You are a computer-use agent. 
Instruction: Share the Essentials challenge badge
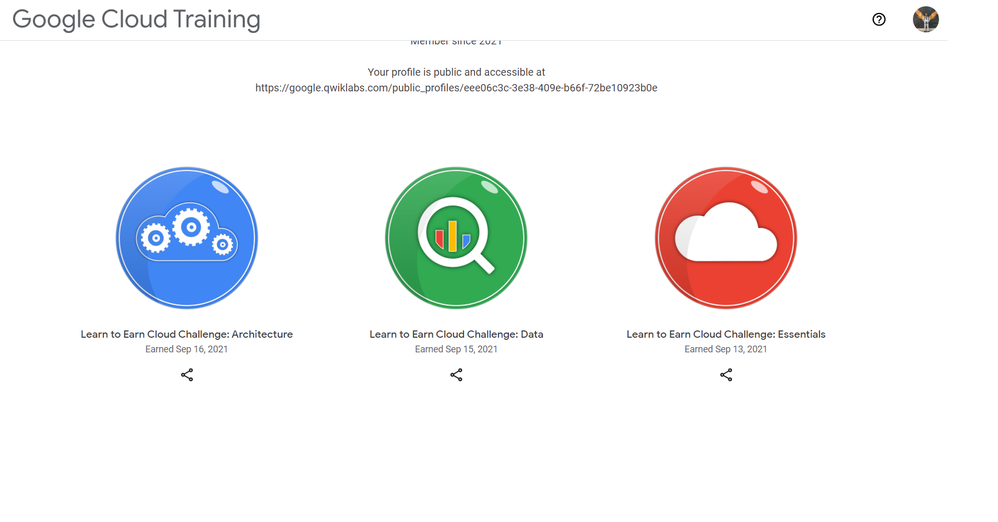(x=726, y=375)
